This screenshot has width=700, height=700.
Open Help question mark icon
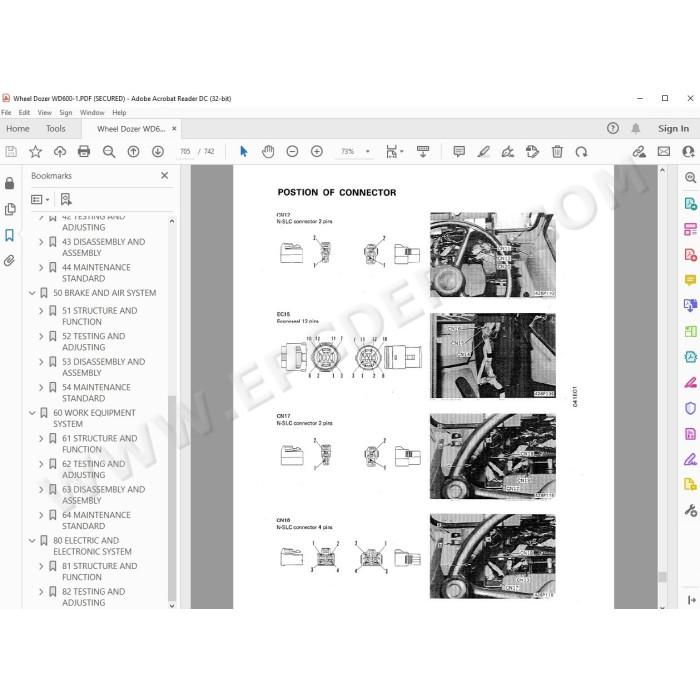(x=612, y=129)
